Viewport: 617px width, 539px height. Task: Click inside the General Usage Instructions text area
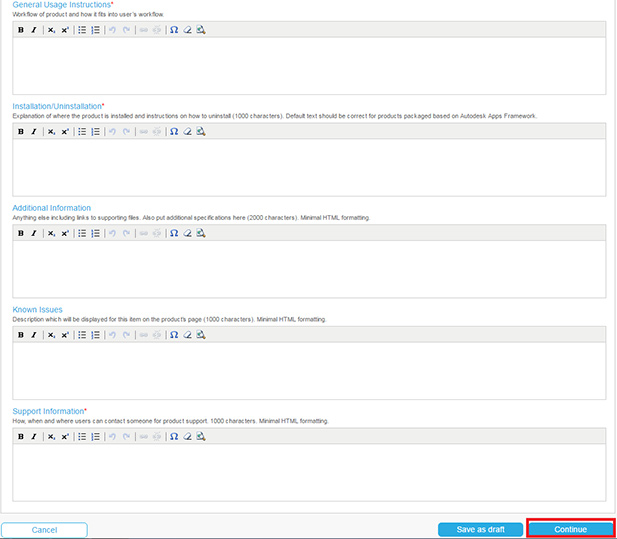click(309, 66)
